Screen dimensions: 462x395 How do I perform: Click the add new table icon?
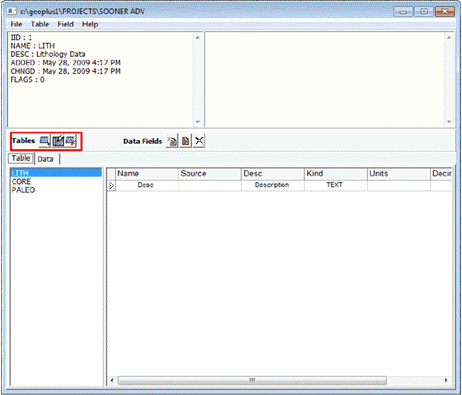tap(45, 141)
